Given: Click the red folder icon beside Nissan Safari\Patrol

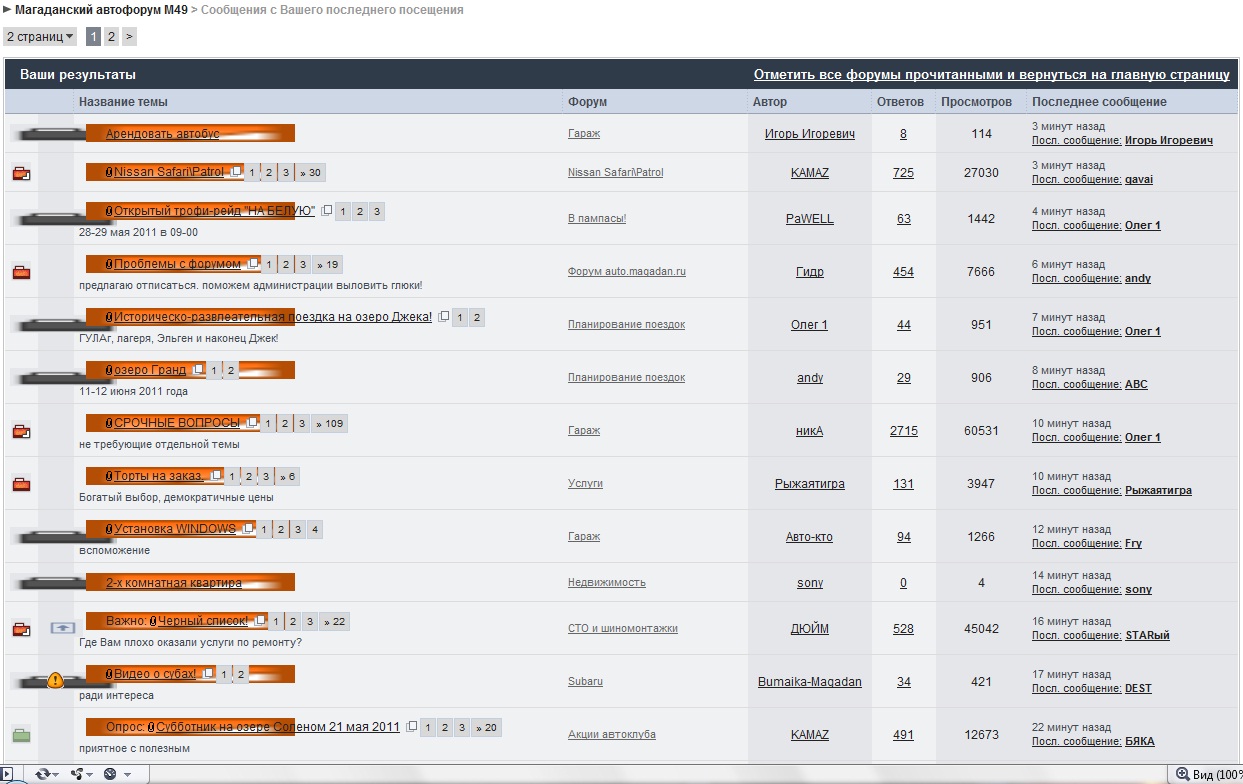Looking at the screenshot, I should pyautogui.click(x=21, y=173).
